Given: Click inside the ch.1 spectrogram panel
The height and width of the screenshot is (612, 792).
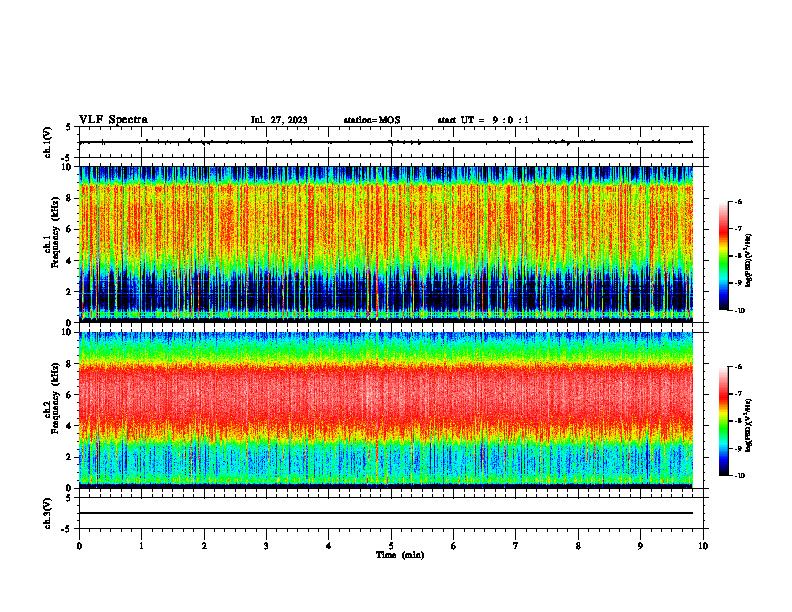Looking at the screenshot, I should (x=386, y=244).
